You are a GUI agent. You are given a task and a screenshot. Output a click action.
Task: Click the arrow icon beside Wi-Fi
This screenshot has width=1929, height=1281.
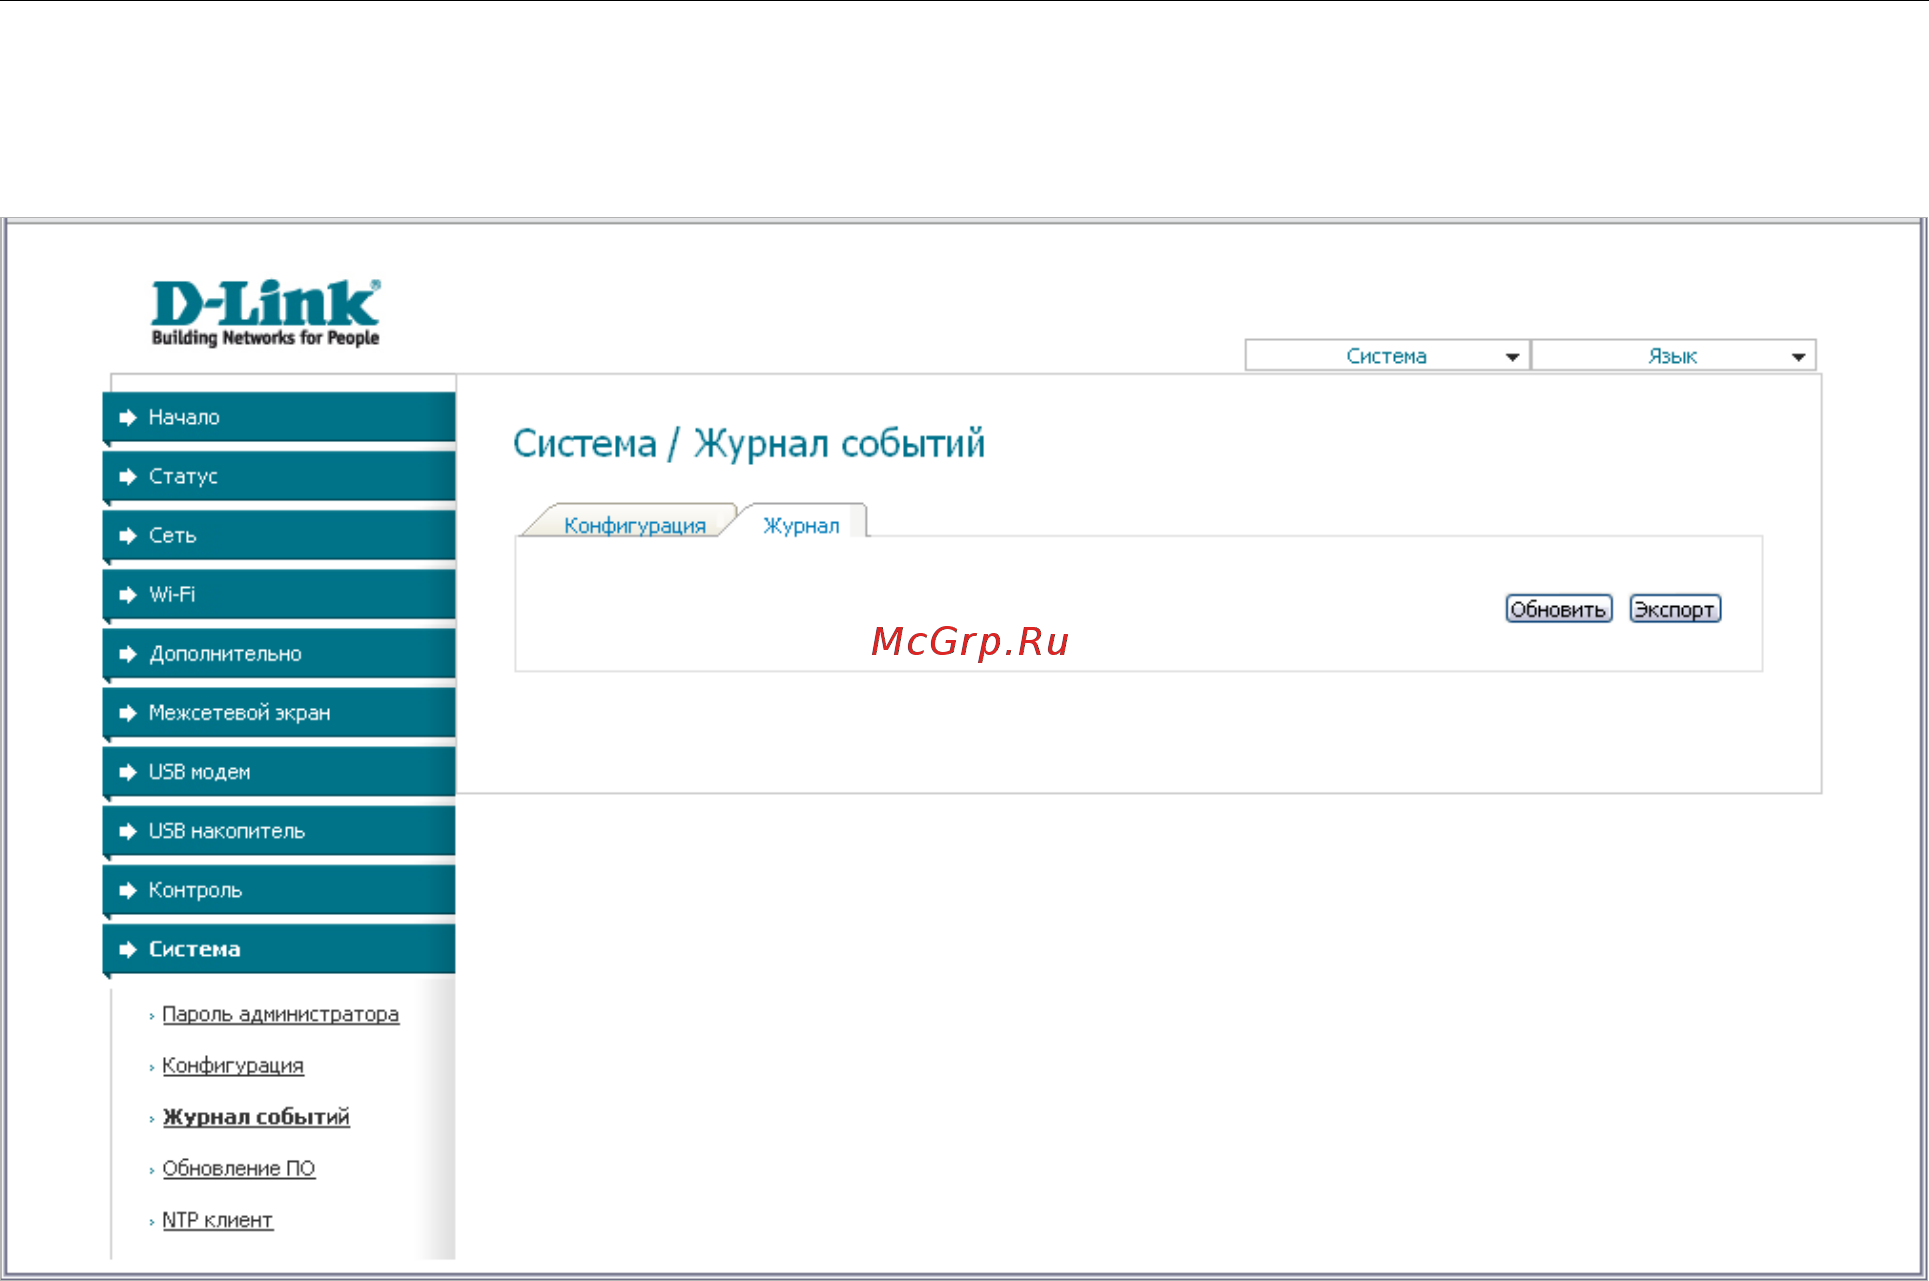pyautogui.click(x=127, y=595)
